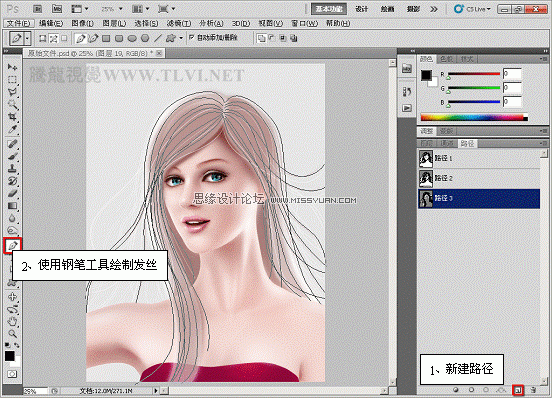Create a new path with the panel button

tap(518, 390)
